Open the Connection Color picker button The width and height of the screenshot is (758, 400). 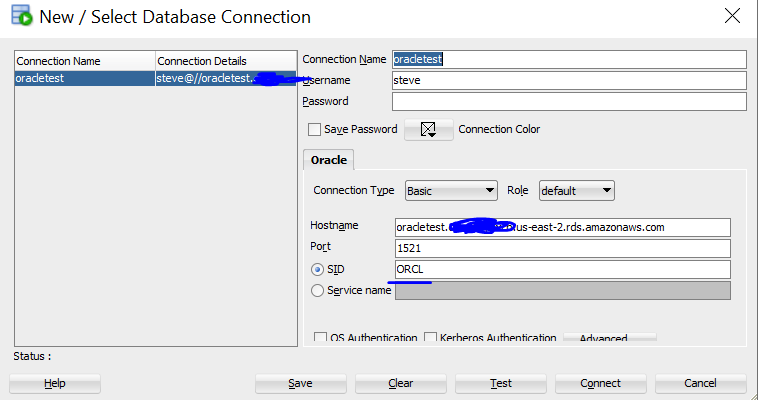tap(429, 130)
